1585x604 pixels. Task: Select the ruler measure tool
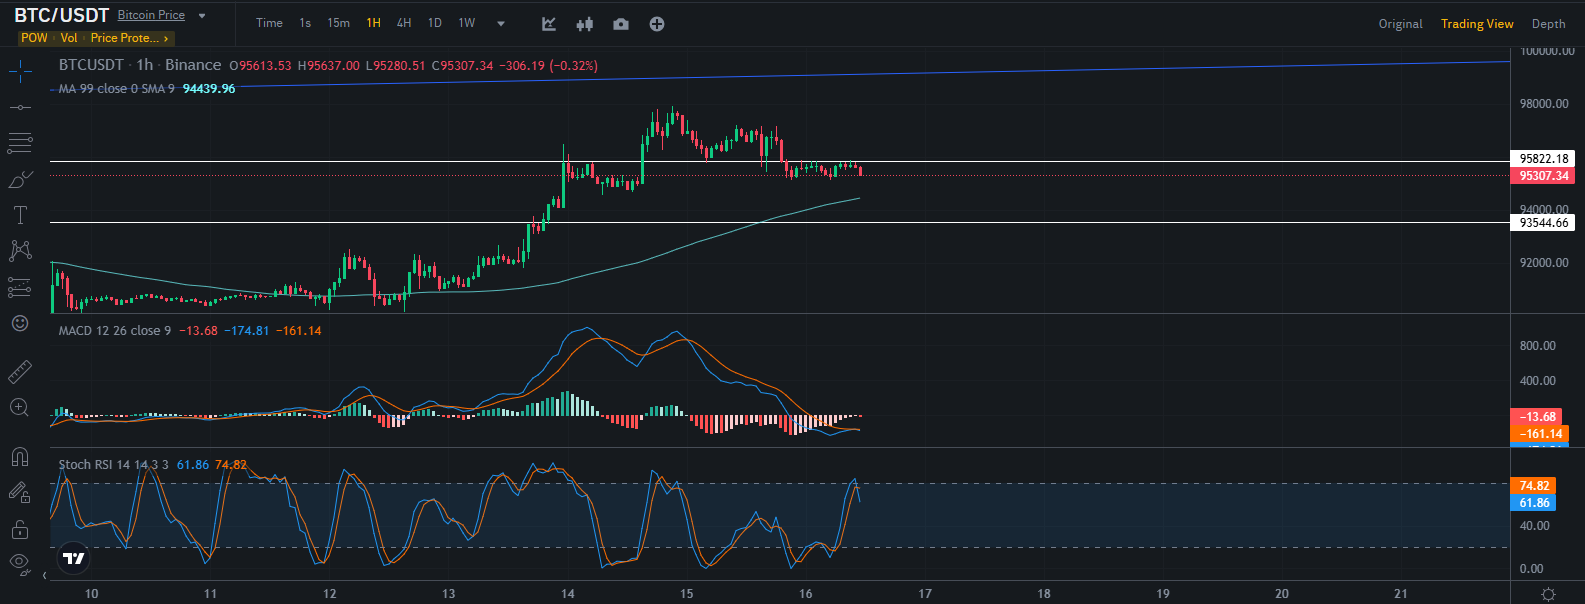point(20,372)
